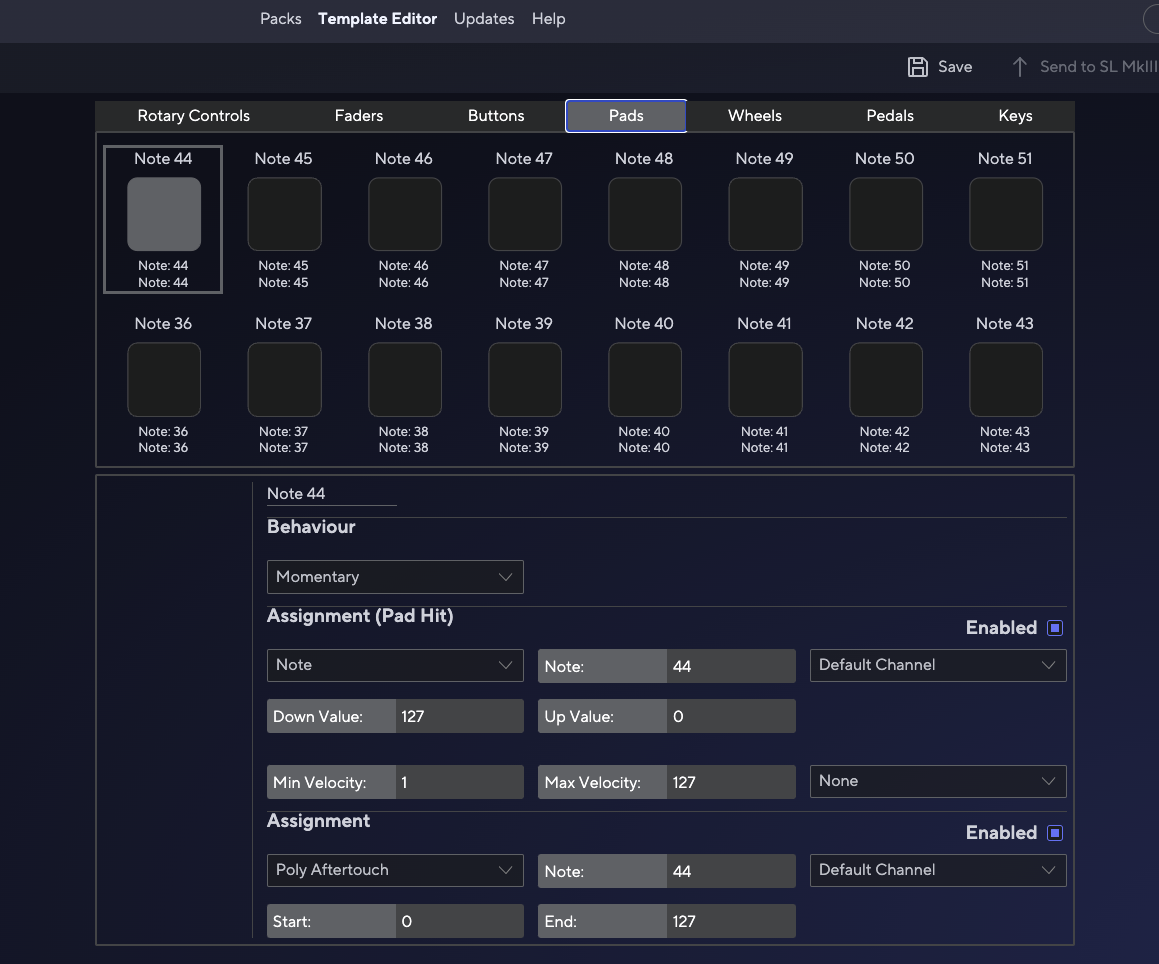
Task: Open the Updates menu
Action: (484, 19)
